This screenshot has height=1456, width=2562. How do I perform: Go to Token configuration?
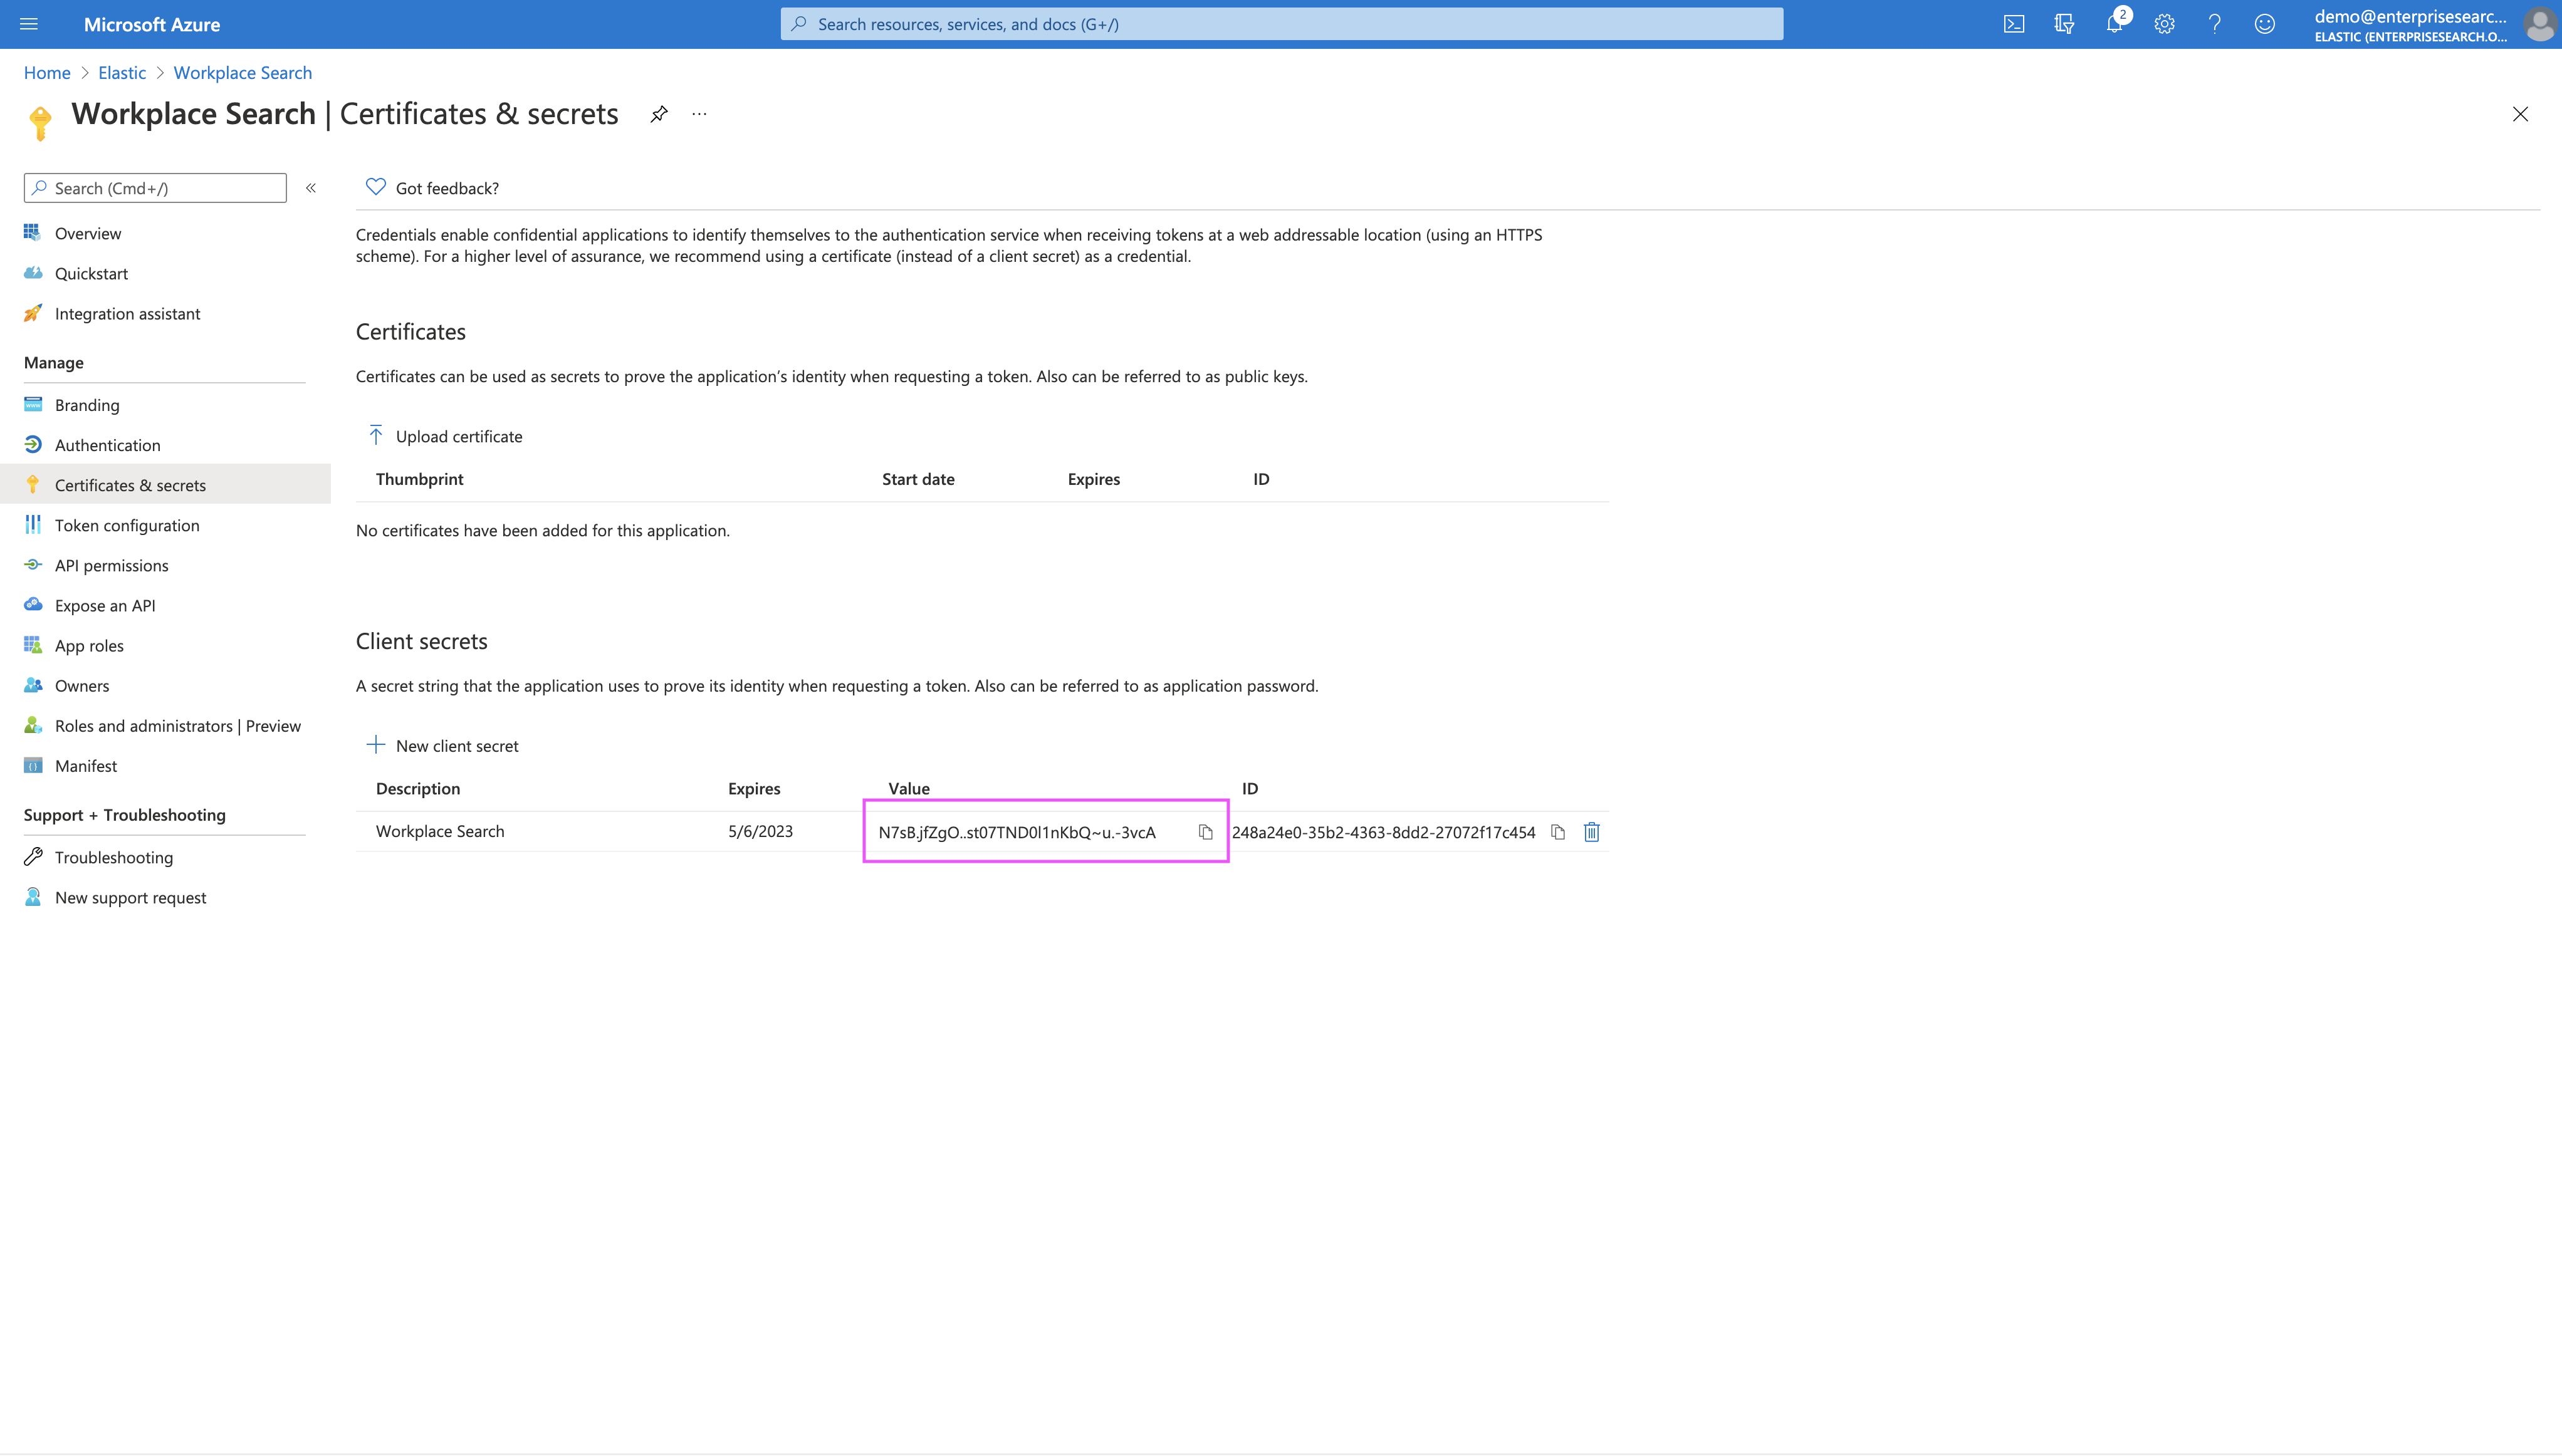pyautogui.click(x=127, y=525)
